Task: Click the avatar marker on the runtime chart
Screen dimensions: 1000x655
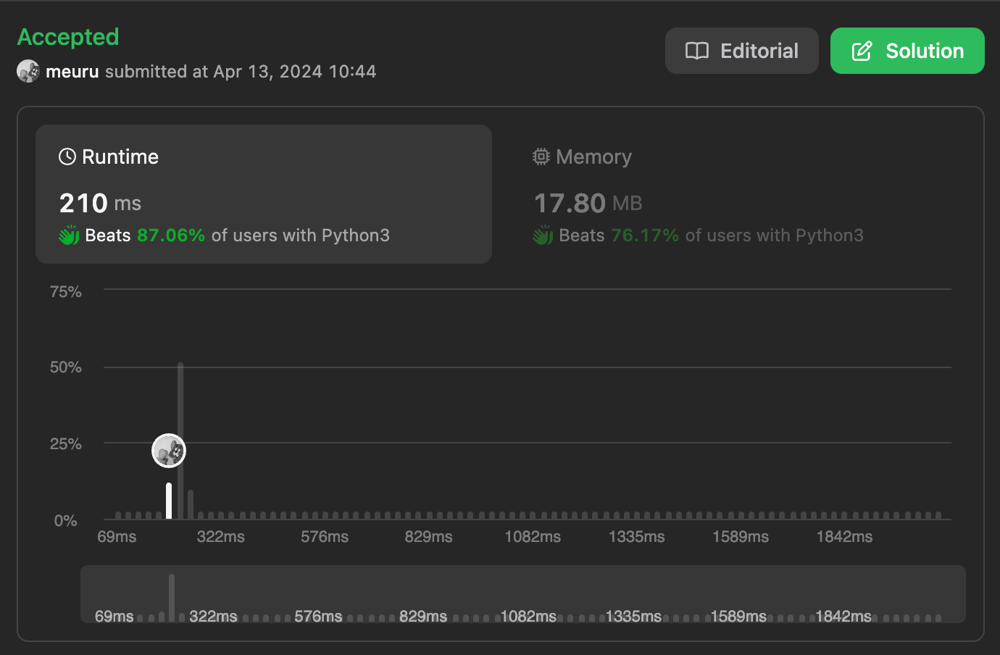Action: pyautogui.click(x=169, y=451)
